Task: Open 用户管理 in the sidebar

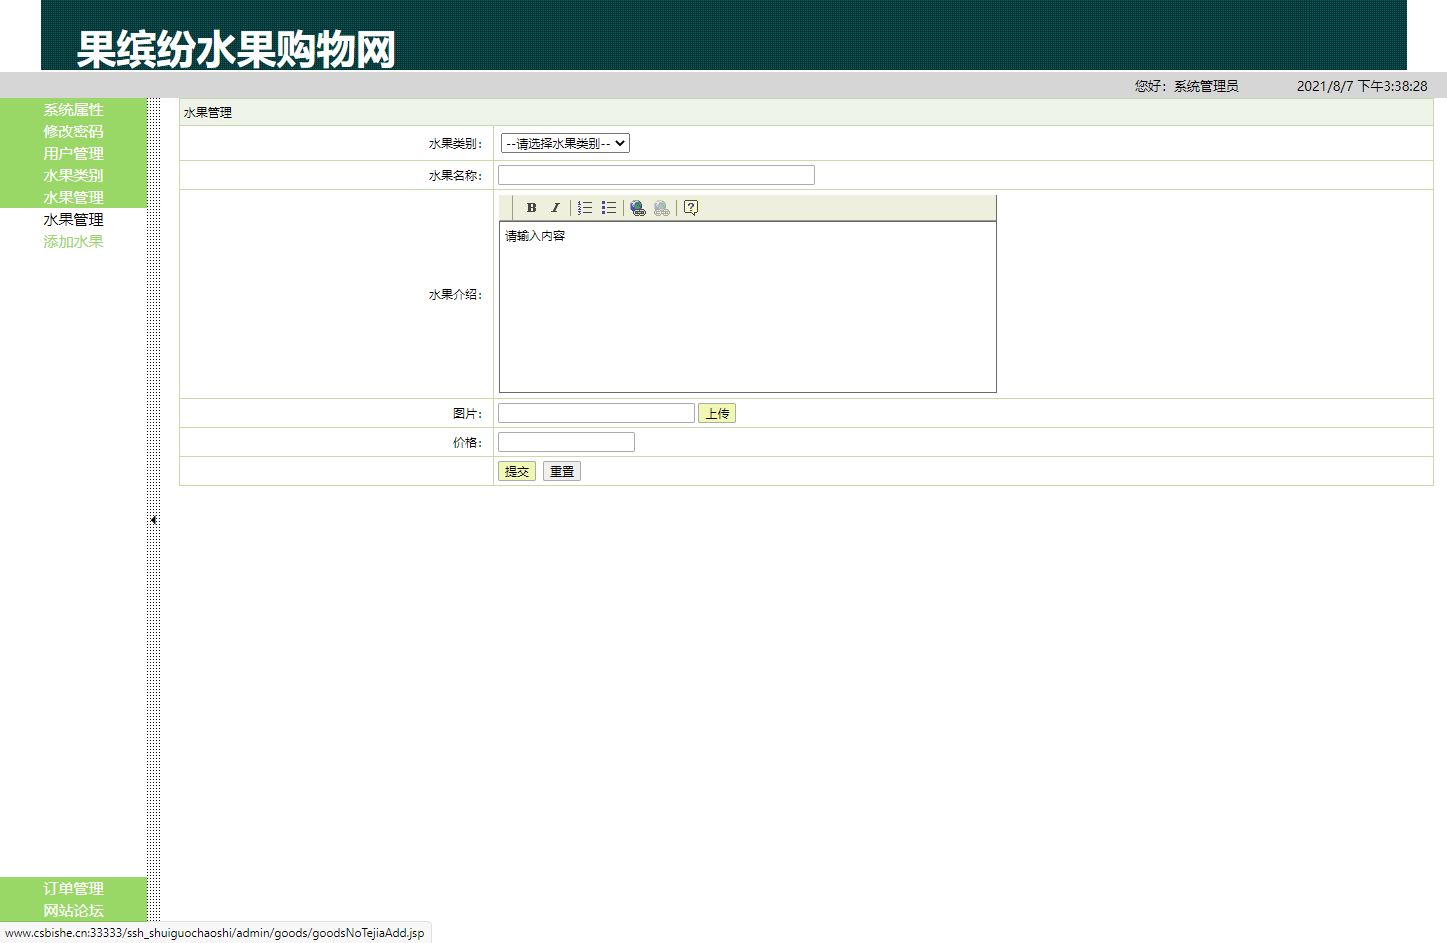Action: [x=73, y=154]
